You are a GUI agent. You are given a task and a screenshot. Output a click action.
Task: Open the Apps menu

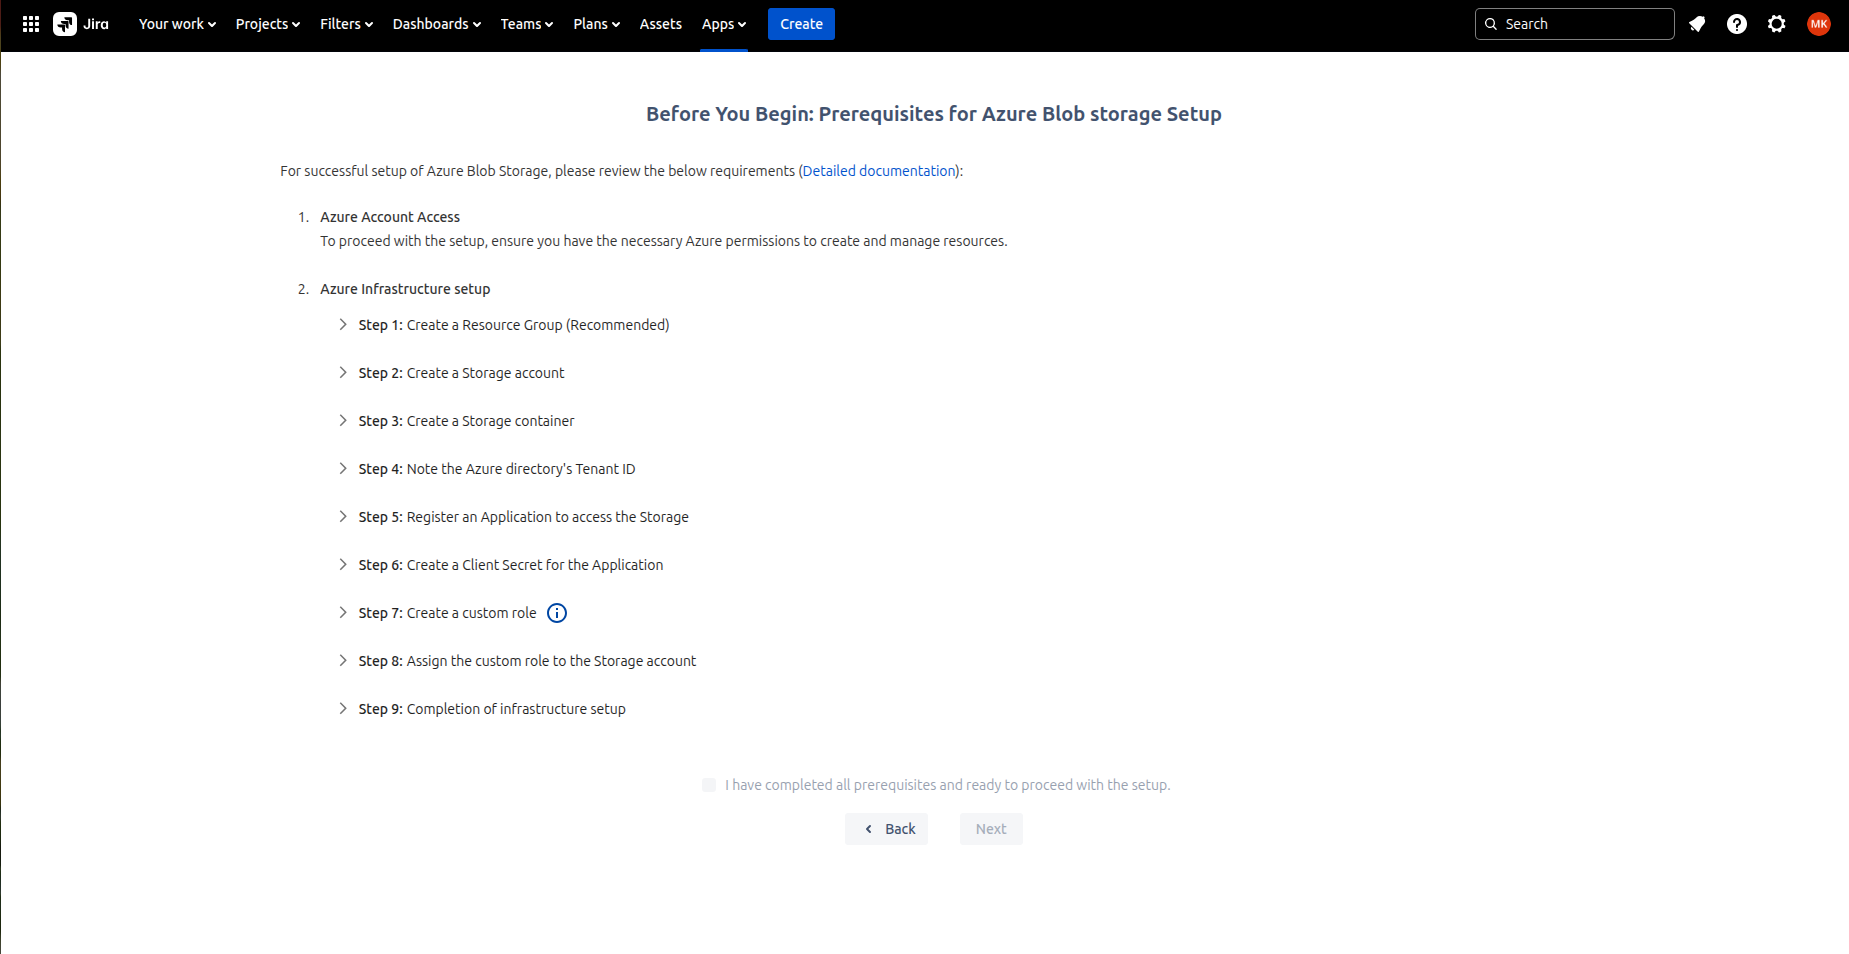click(723, 24)
